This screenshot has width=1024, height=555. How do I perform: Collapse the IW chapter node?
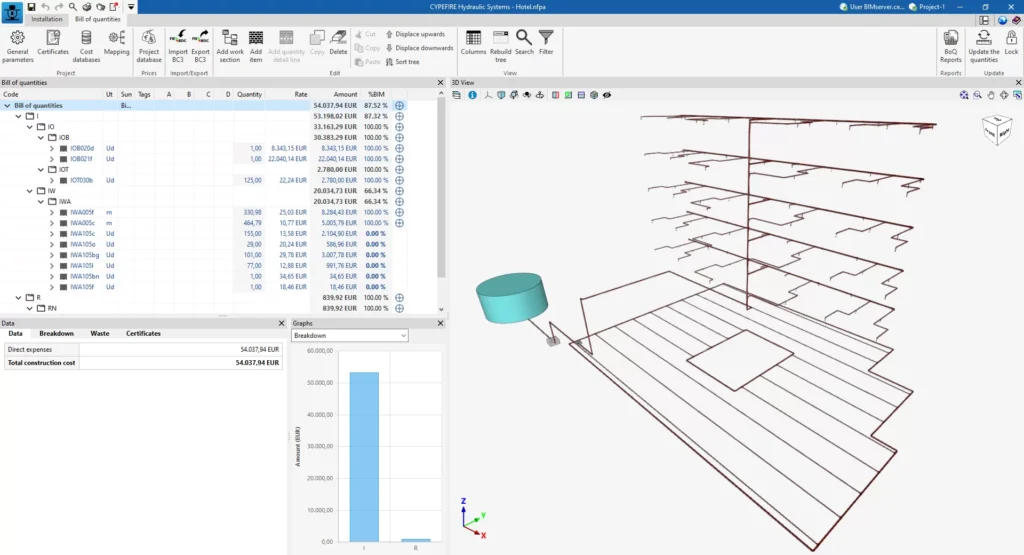coord(29,191)
